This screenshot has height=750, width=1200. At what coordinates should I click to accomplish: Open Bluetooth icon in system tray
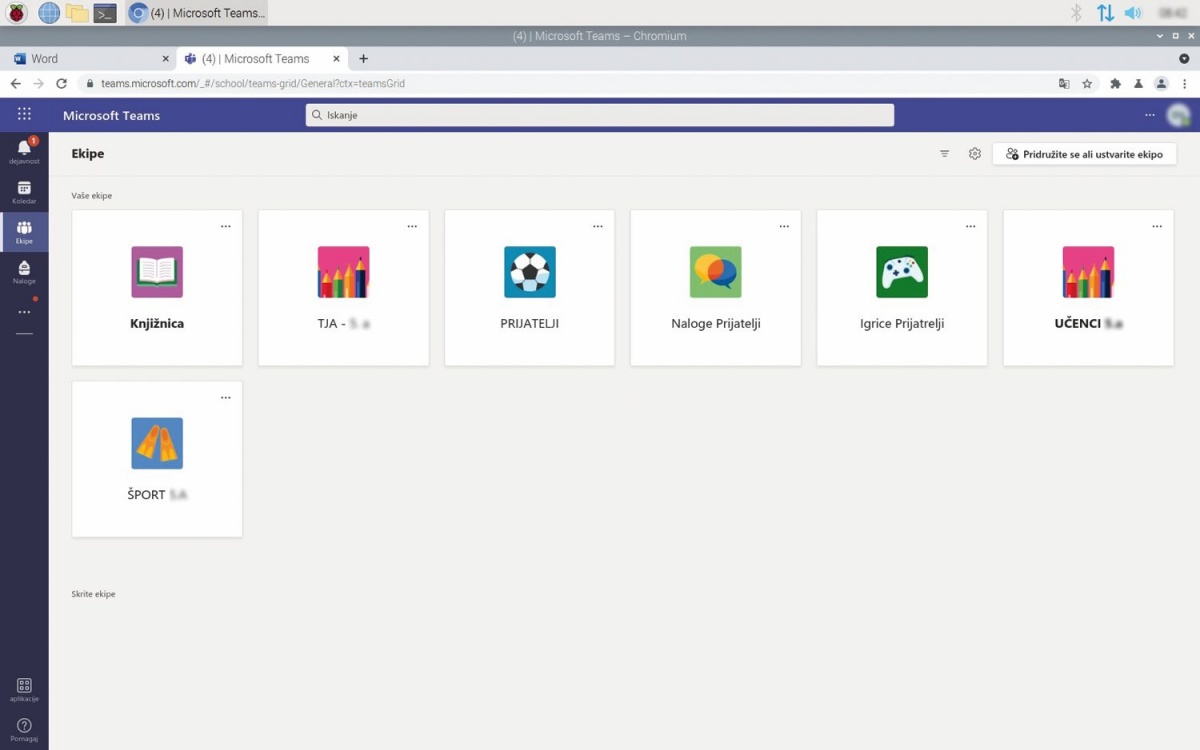pos(1077,13)
